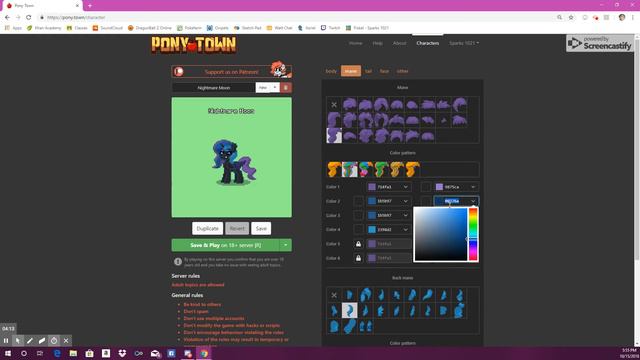Toggle the Color 2 checkbox
Image resolution: width=640 pixels, height=360 pixels.
pyautogui.click(x=358, y=201)
